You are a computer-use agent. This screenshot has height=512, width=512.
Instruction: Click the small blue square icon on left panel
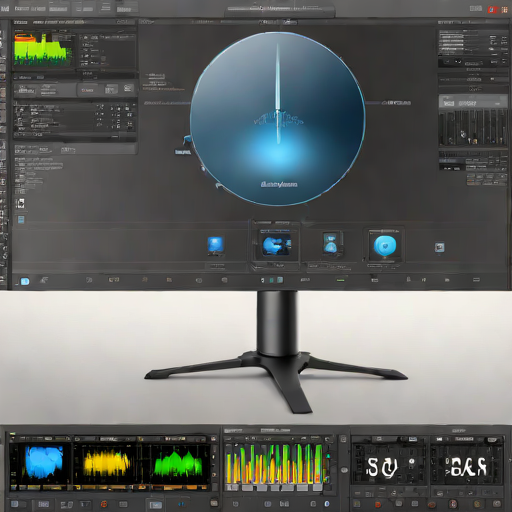[x=21, y=220]
